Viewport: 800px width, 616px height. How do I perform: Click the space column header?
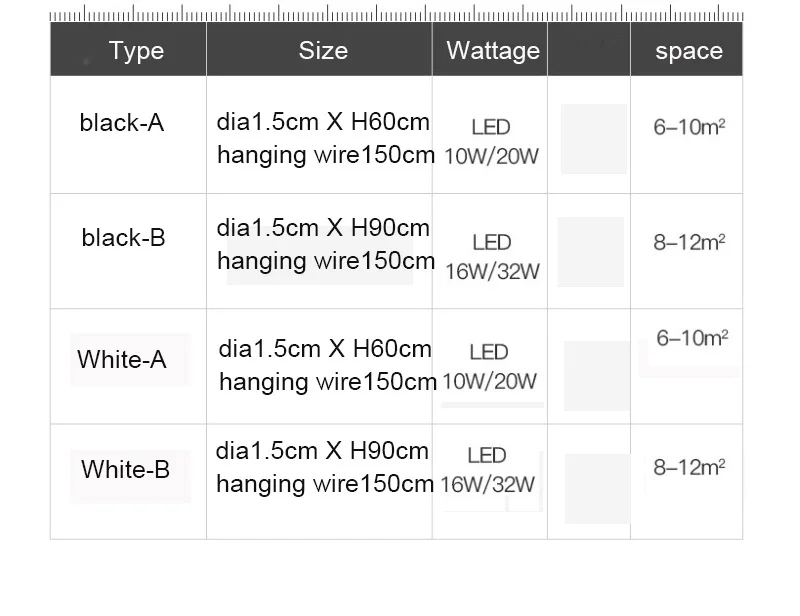(689, 51)
